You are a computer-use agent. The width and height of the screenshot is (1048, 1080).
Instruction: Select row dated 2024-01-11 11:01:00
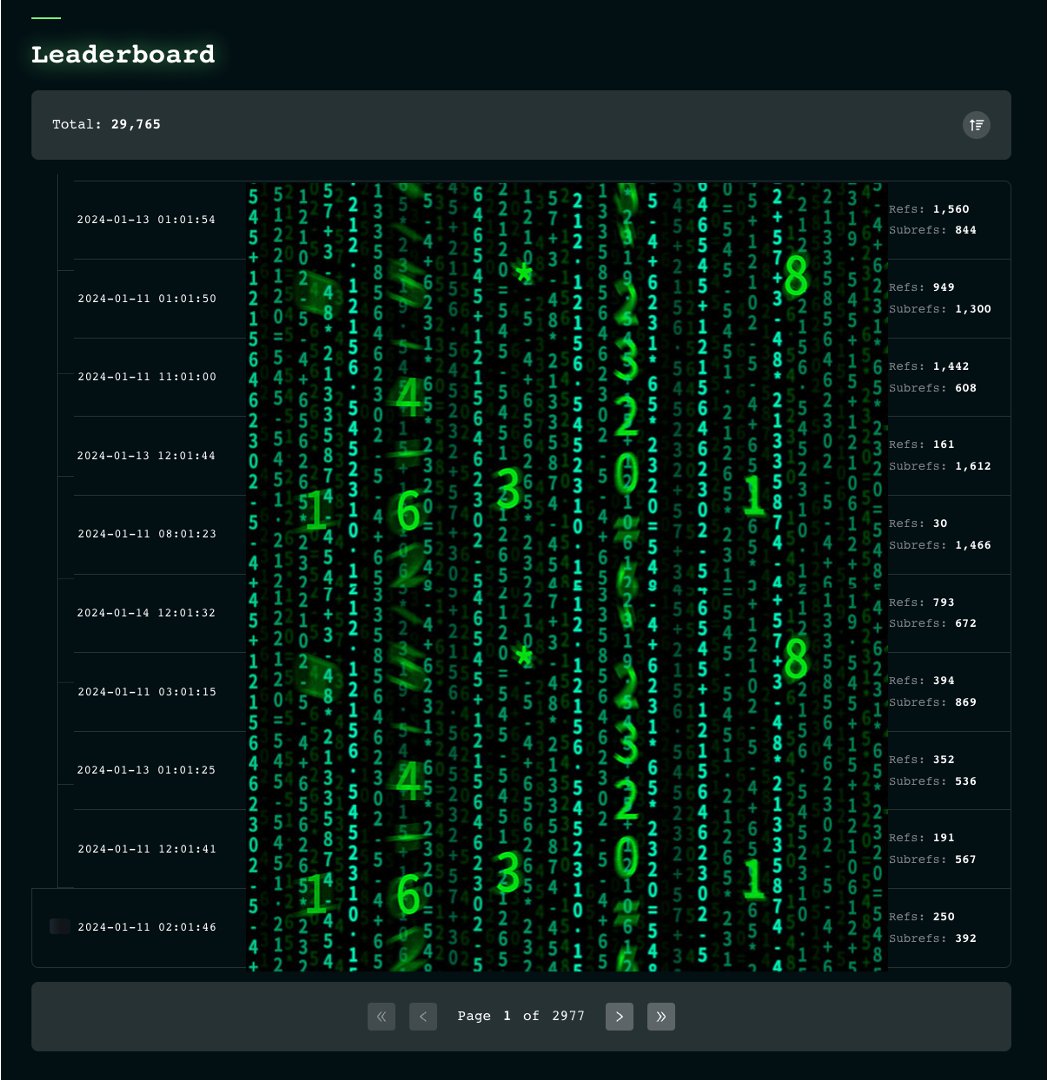pos(542,377)
